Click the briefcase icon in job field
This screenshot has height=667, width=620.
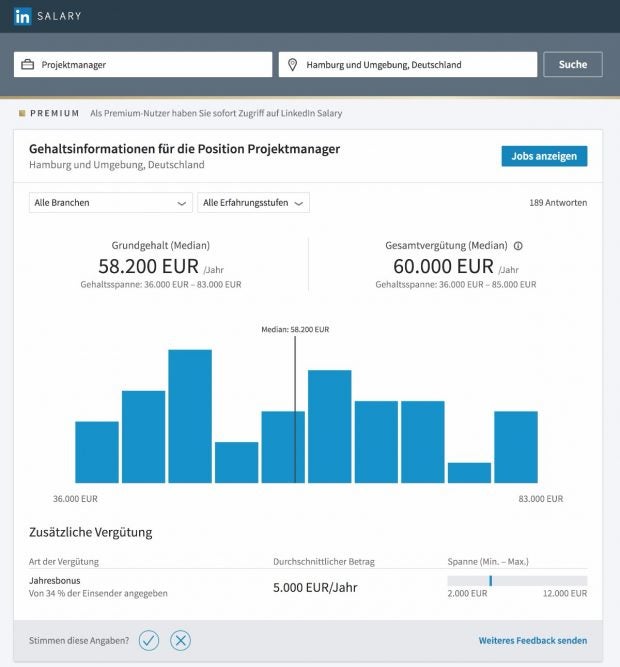coord(28,65)
